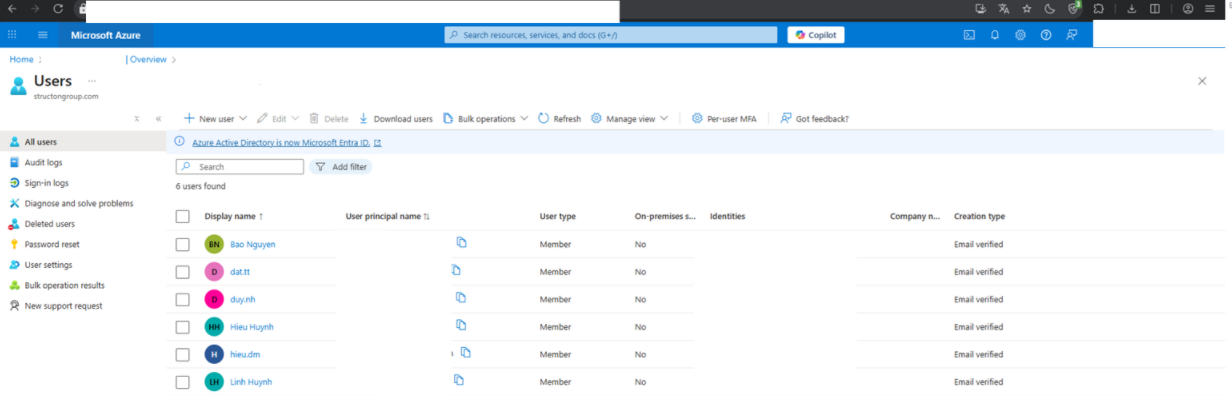This screenshot has width=1232, height=395.
Task: Open Cloud Shell icon in Azure header
Action: [969, 35]
